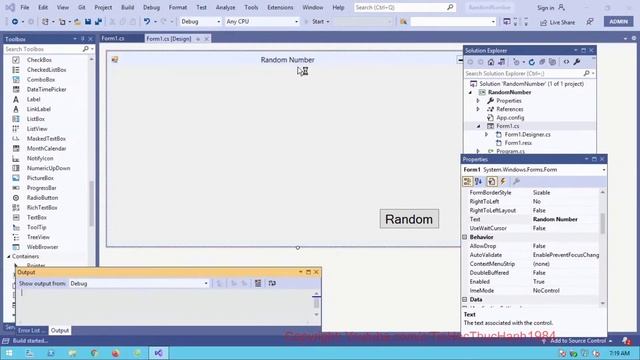
Task: Click the Open File folder icon
Action: pyautogui.click(x=77, y=22)
